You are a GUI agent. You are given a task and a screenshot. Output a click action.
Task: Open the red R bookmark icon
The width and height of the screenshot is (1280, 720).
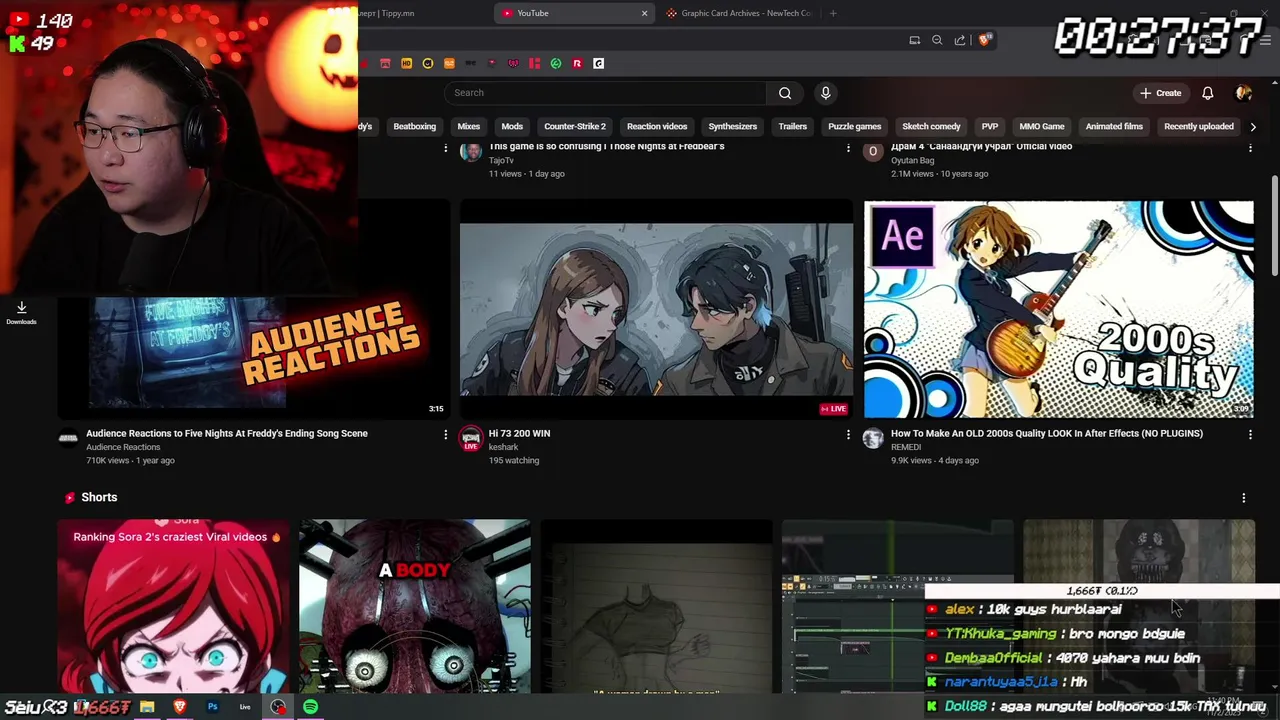(x=577, y=63)
